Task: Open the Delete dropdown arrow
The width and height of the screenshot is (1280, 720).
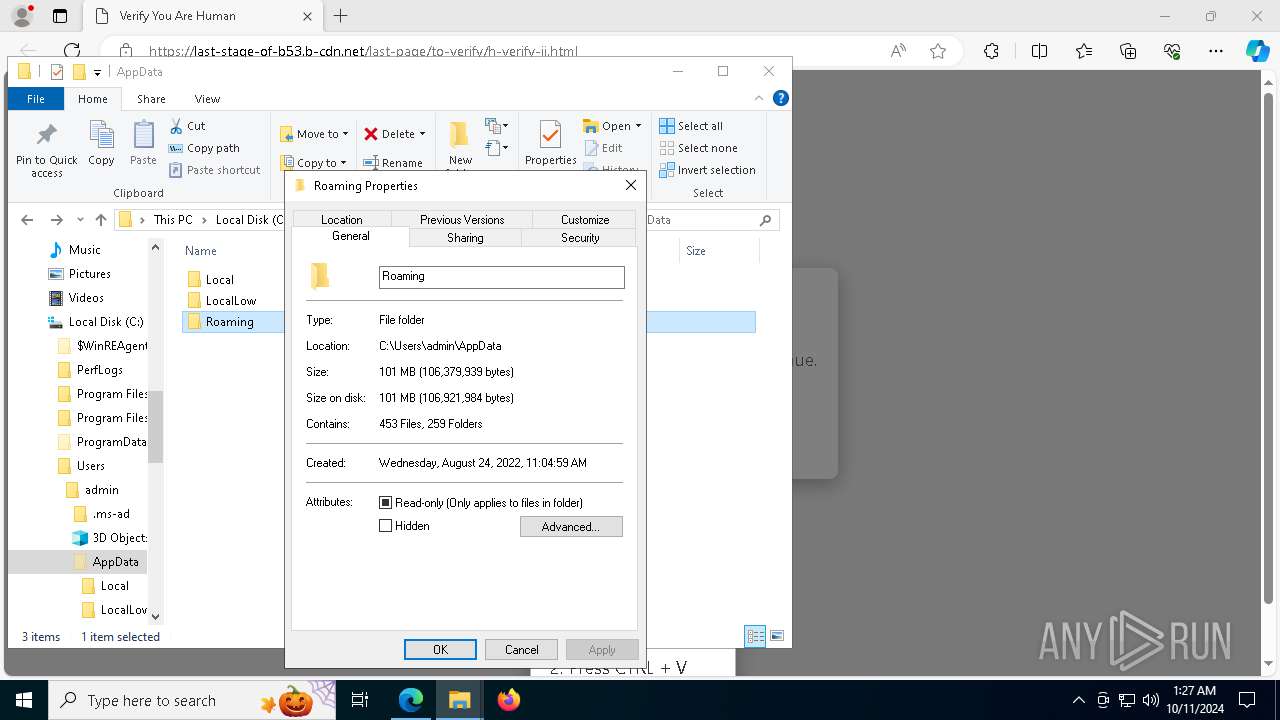Action: coord(422,134)
